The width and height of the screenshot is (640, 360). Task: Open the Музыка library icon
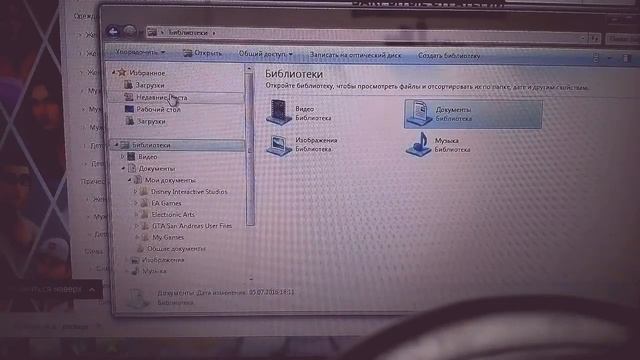[418, 144]
